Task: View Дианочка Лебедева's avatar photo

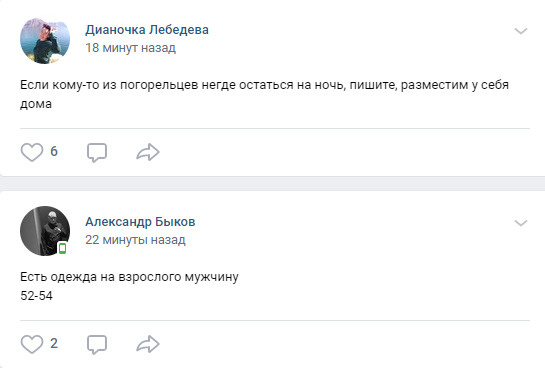Action: point(45,41)
